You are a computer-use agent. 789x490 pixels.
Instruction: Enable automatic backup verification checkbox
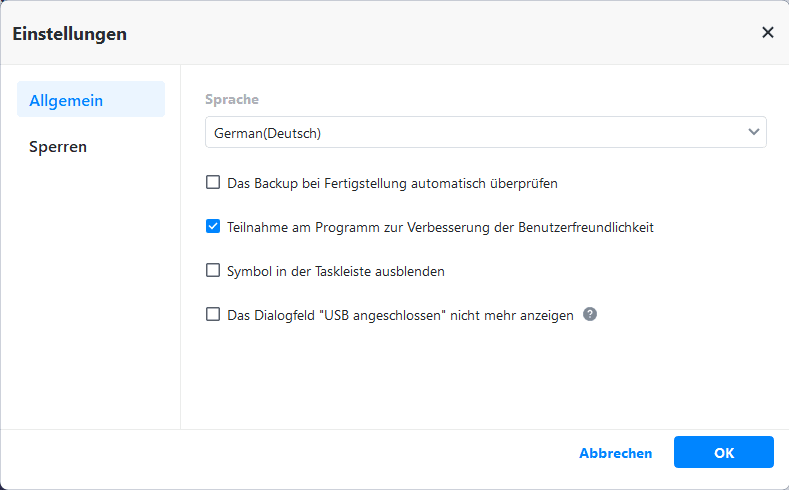coord(213,183)
